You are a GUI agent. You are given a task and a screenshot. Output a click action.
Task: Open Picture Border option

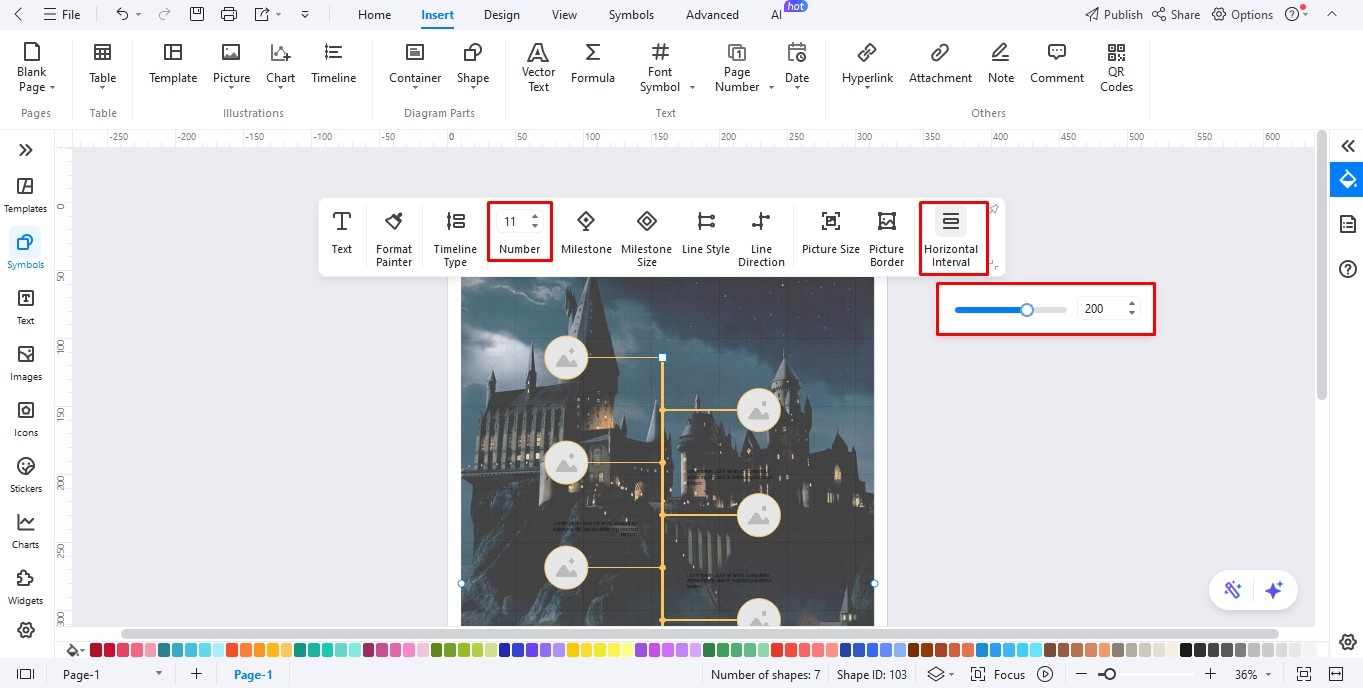pos(886,239)
